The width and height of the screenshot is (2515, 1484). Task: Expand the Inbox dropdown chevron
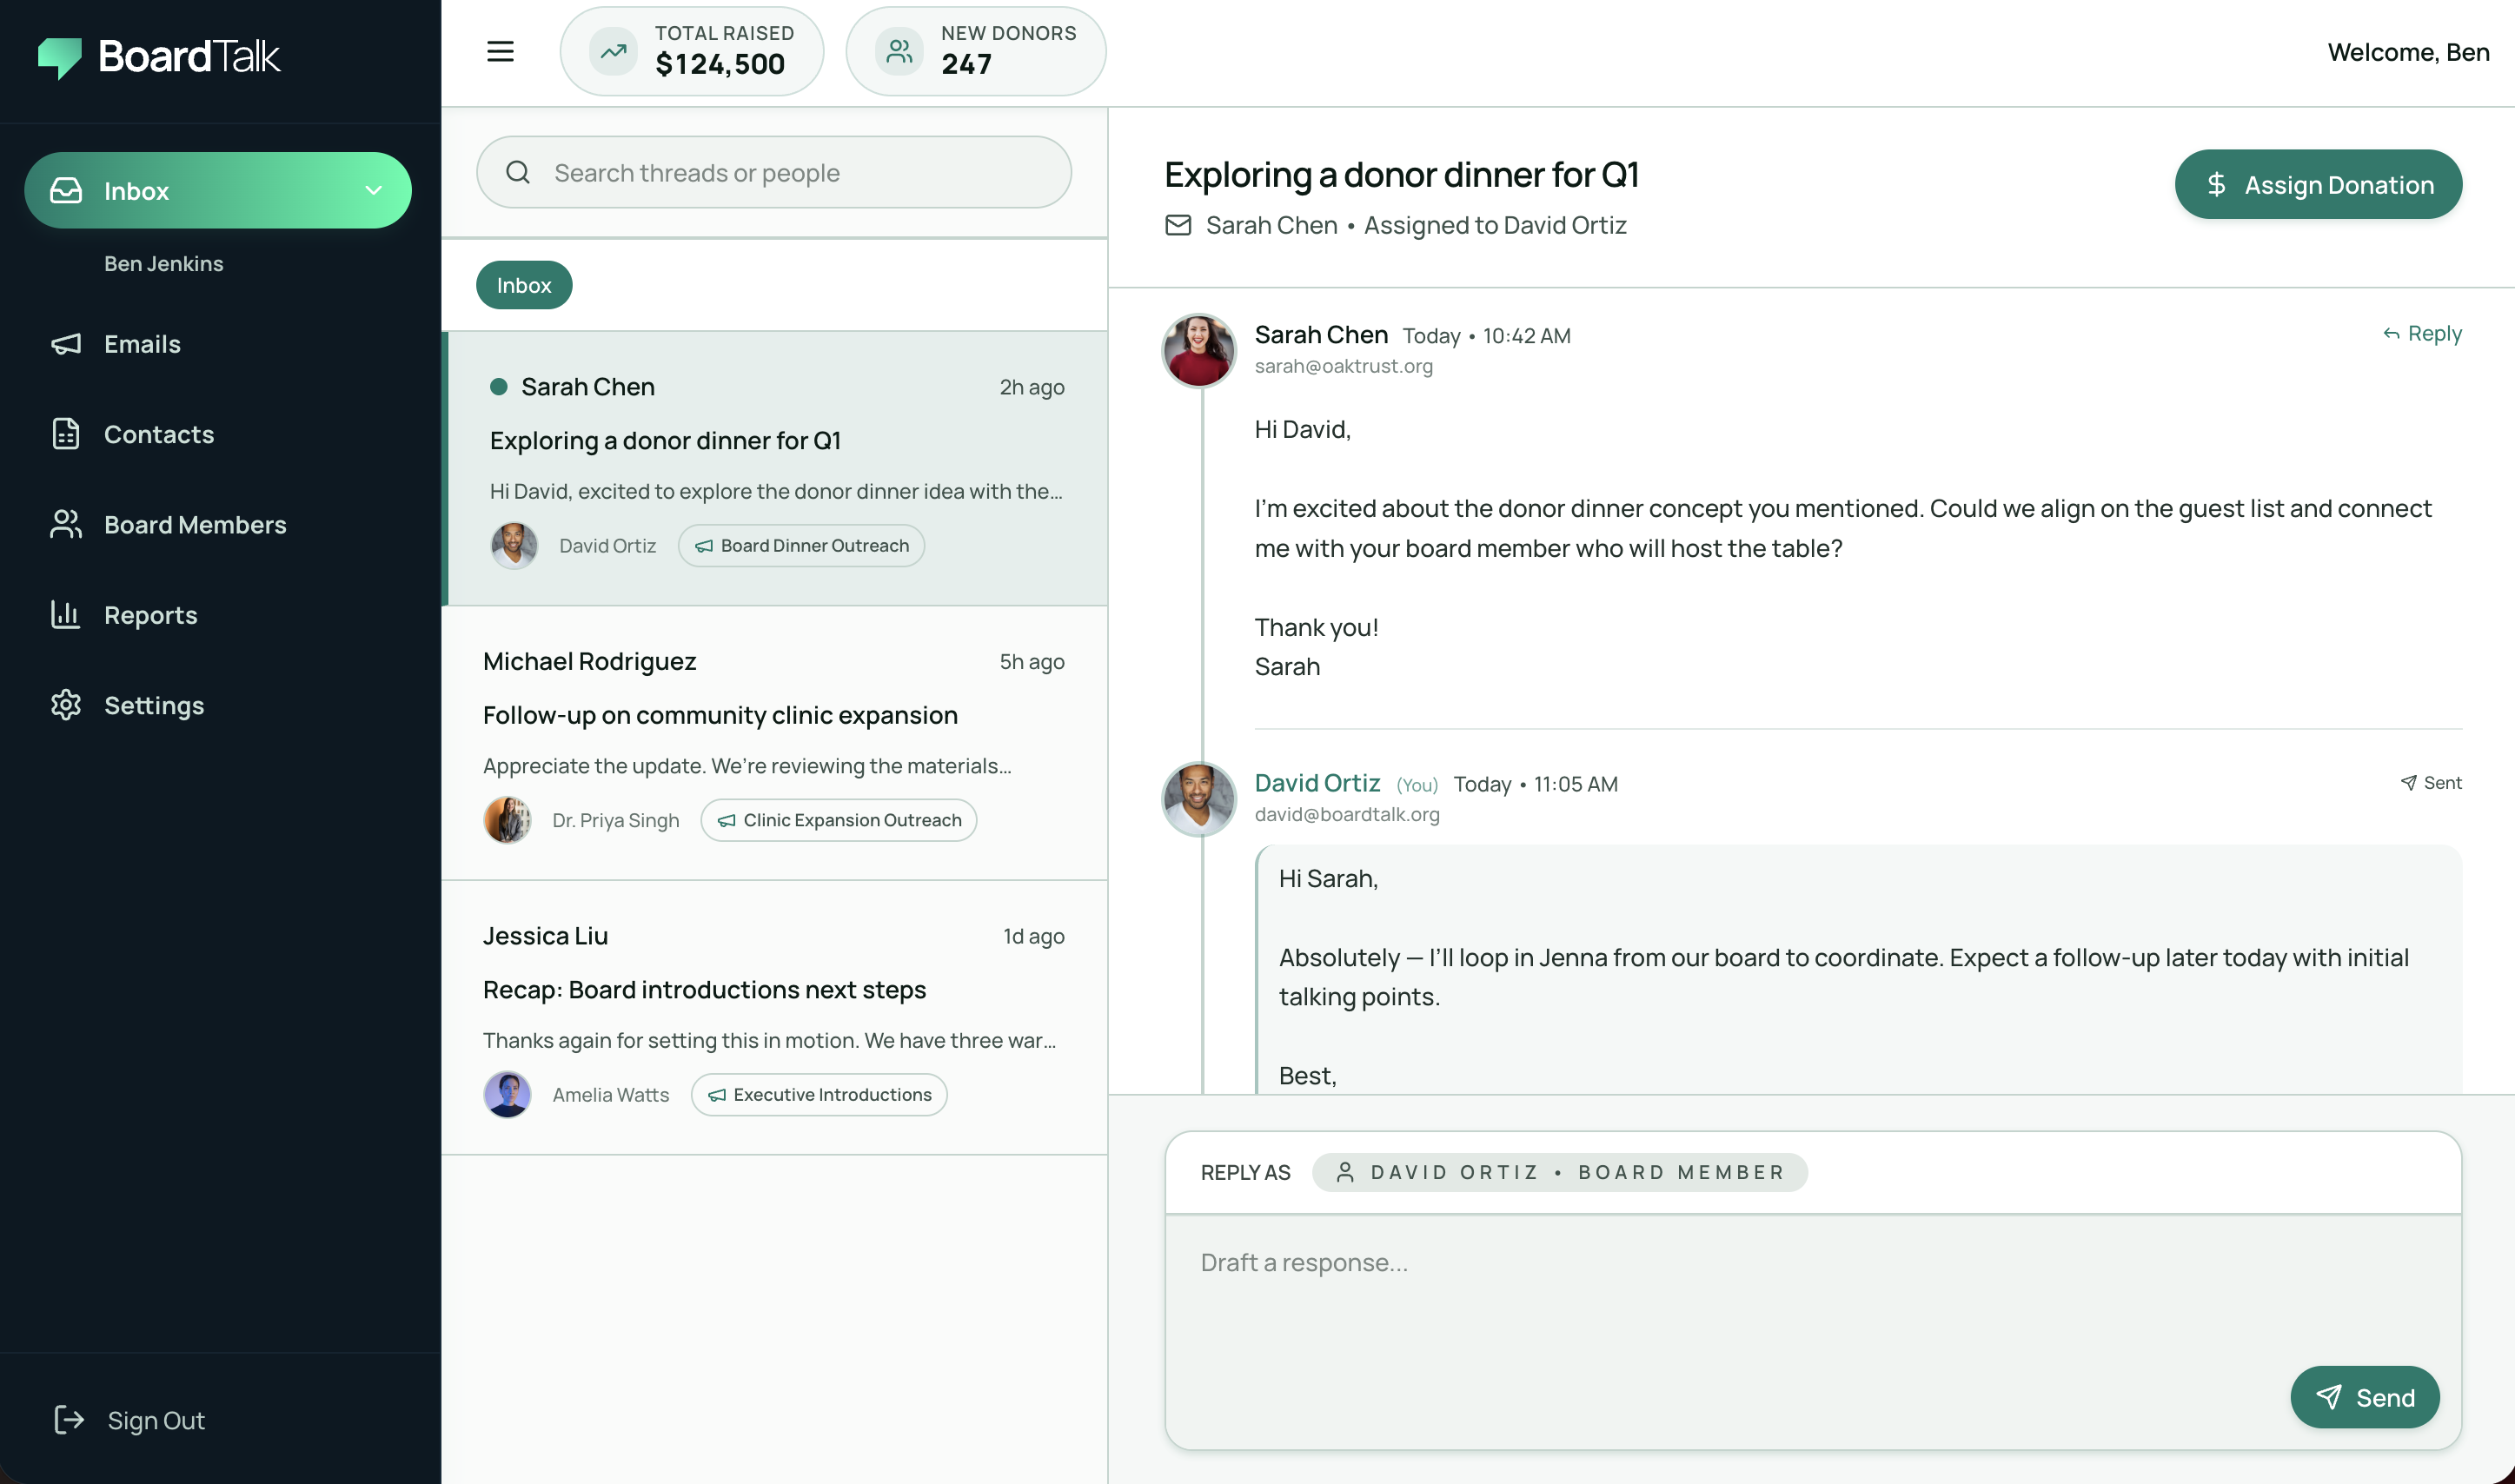click(374, 190)
